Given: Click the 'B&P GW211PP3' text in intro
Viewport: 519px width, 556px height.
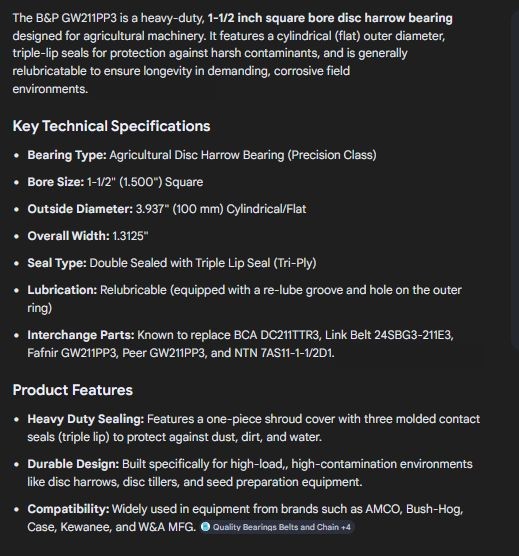Looking at the screenshot, I should (76, 18).
